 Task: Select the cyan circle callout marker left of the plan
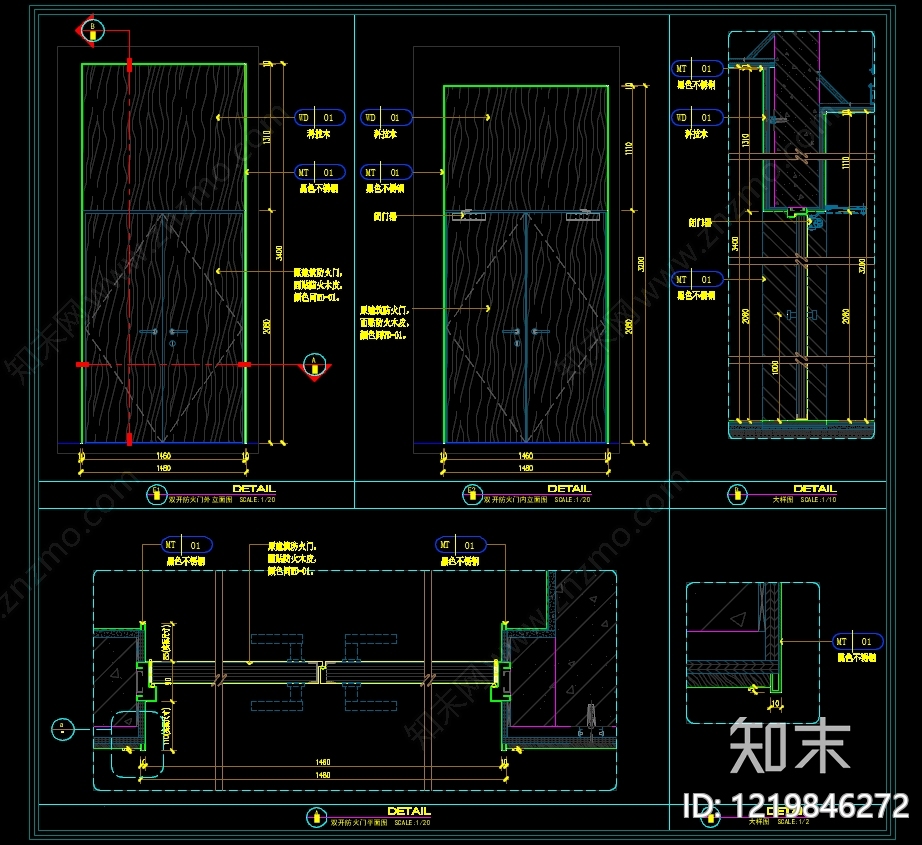(63, 729)
